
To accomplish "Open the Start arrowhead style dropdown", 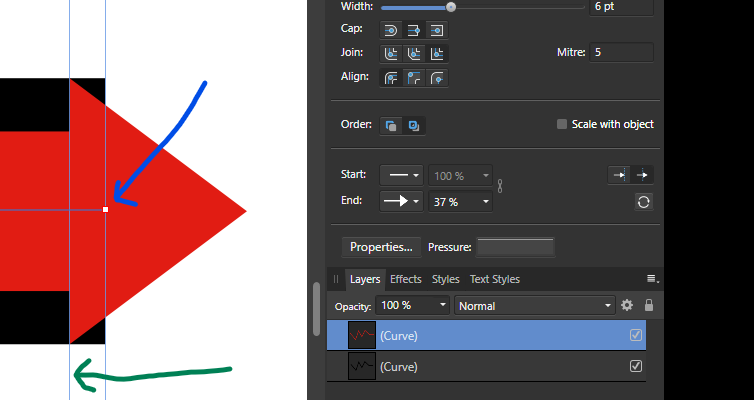I will (402, 175).
